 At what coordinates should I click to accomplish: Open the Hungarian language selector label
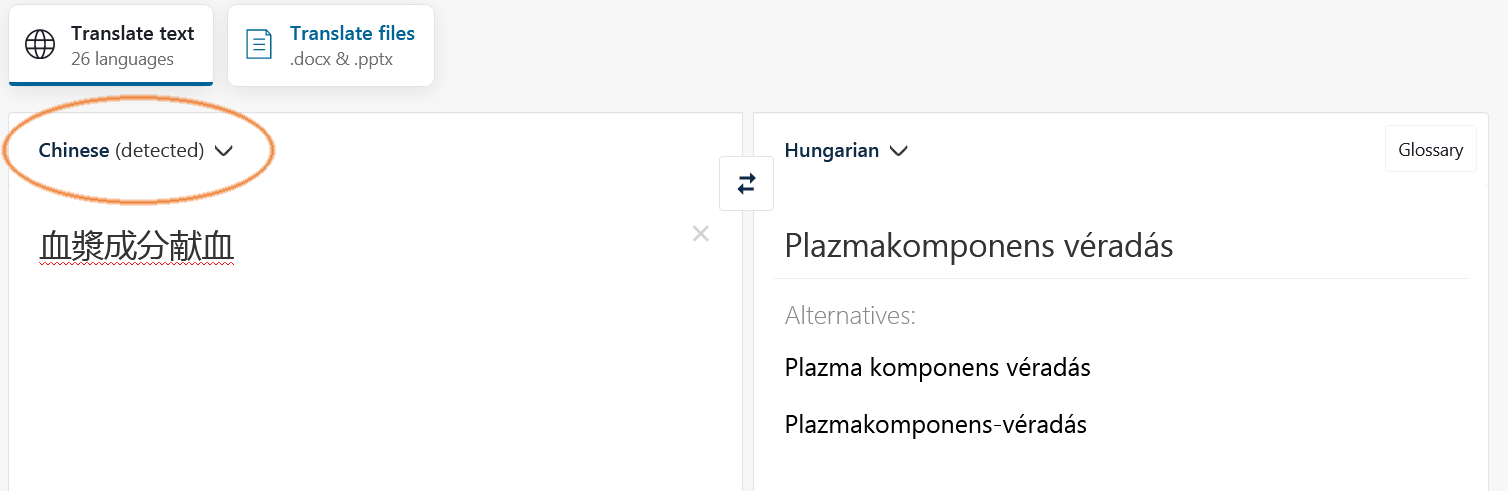(x=832, y=151)
